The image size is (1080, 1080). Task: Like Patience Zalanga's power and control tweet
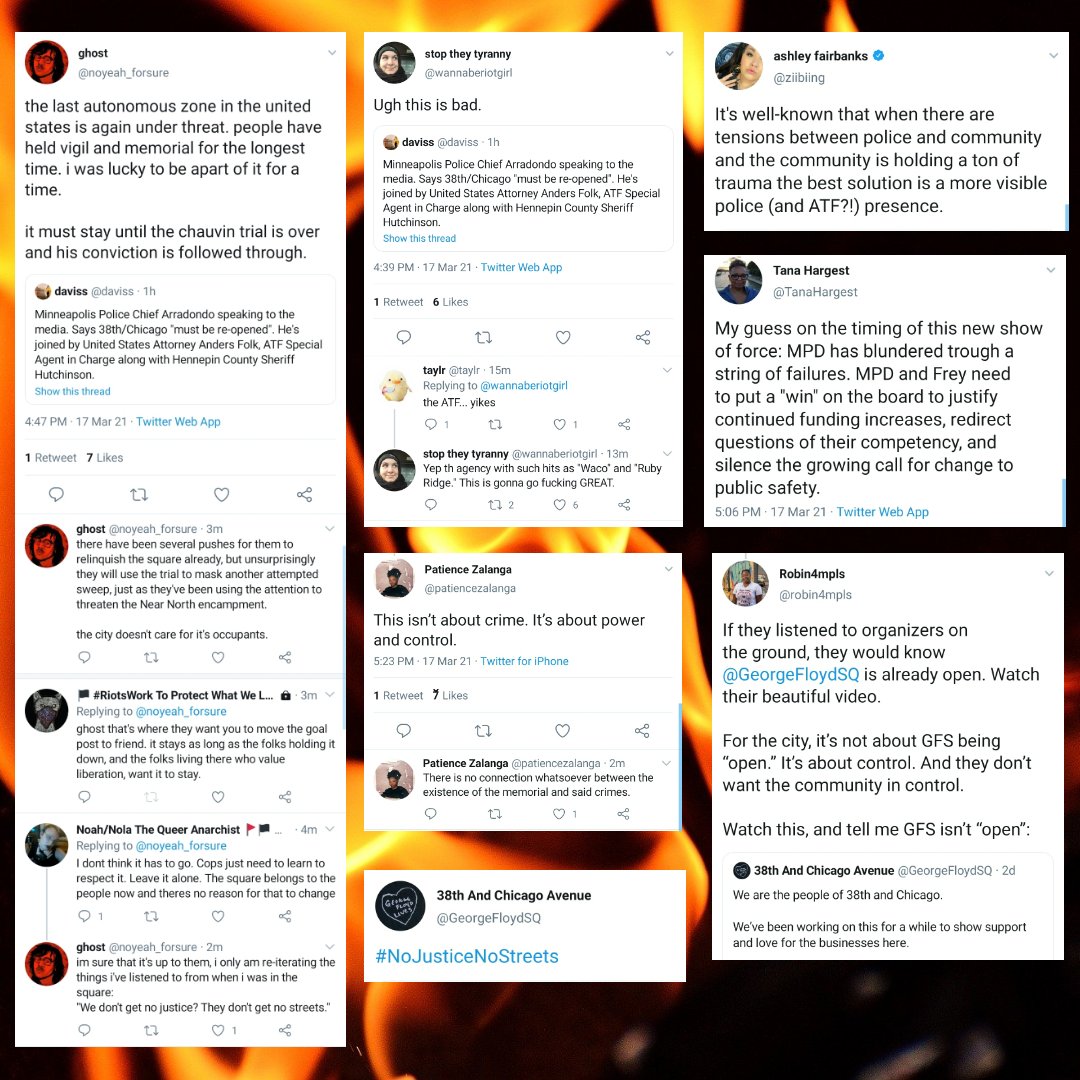[563, 731]
